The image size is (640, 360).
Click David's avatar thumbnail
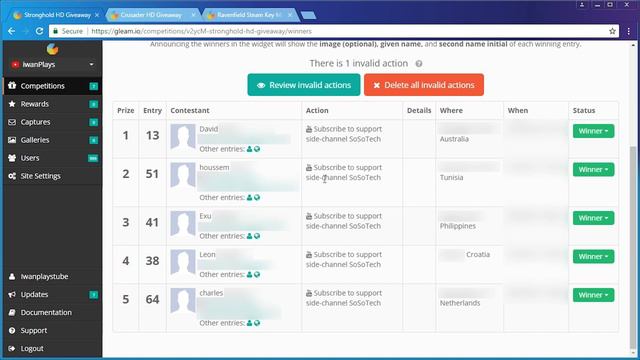(183, 136)
